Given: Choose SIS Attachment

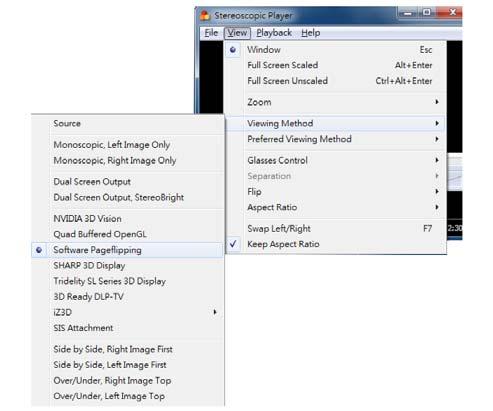Looking at the screenshot, I should click(128, 328).
